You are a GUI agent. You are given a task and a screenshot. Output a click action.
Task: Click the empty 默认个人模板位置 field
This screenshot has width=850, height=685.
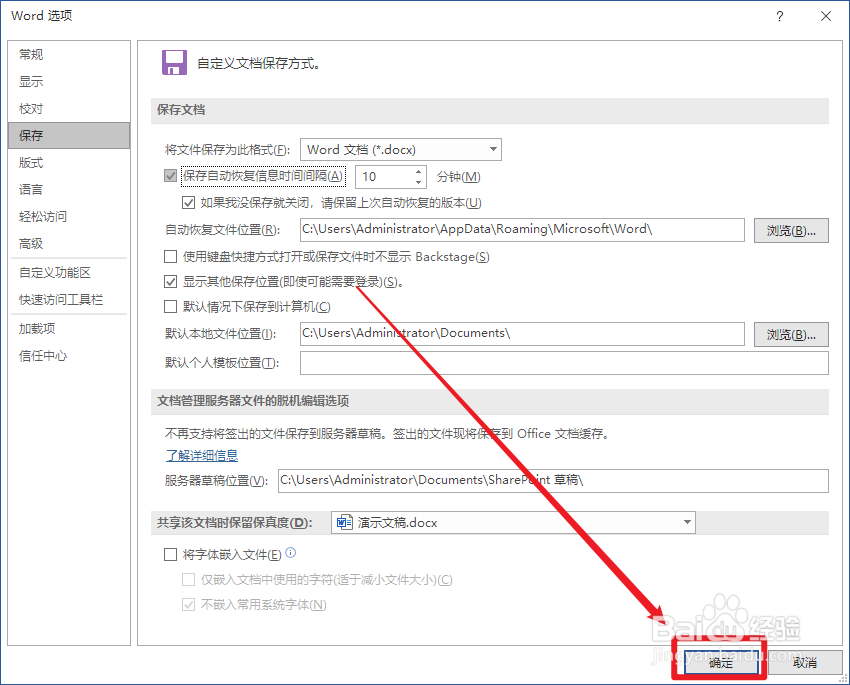pos(564,363)
